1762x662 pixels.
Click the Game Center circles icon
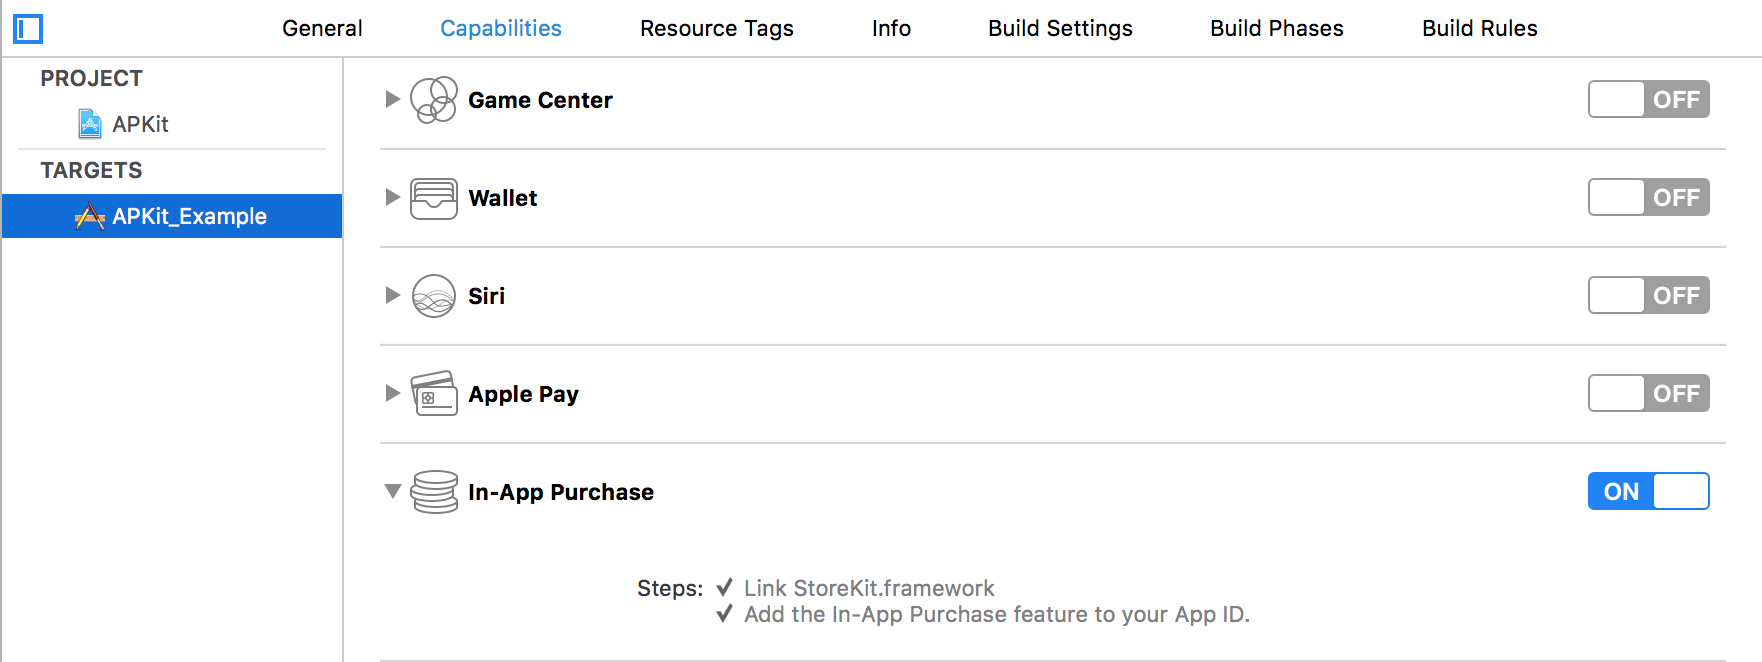pos(434,100)
